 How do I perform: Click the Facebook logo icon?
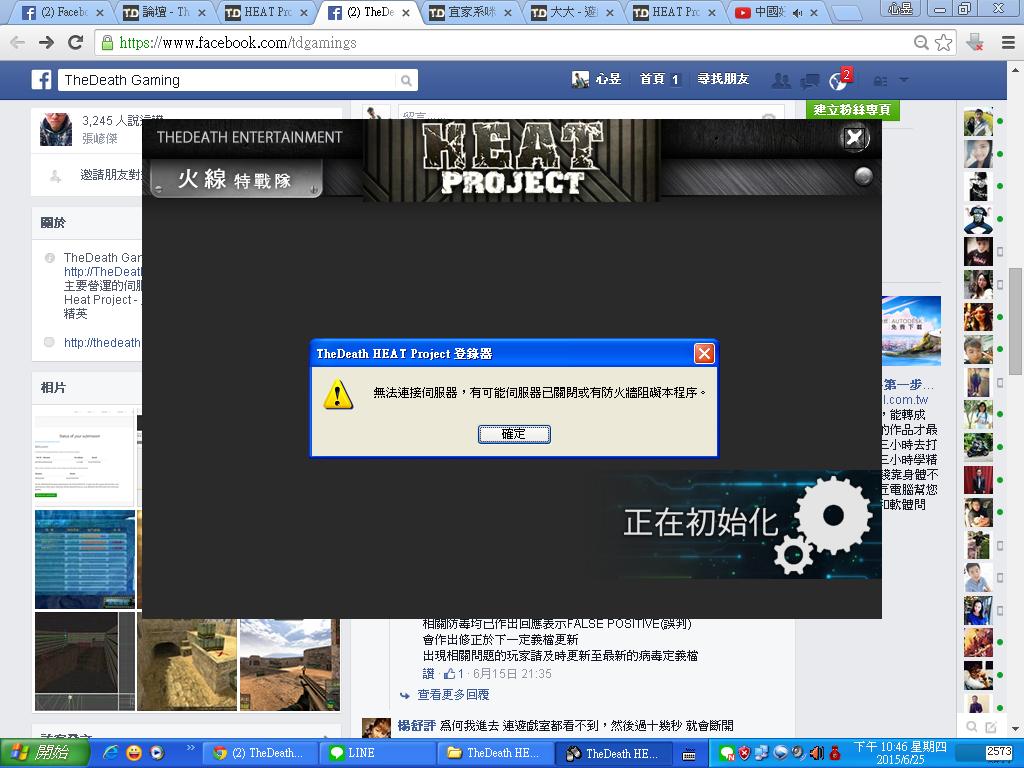point(41,80)
